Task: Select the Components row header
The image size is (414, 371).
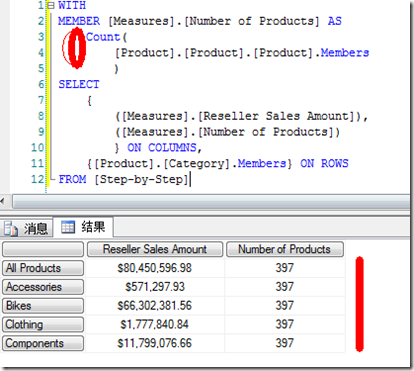Action: (x=43, y=343)
